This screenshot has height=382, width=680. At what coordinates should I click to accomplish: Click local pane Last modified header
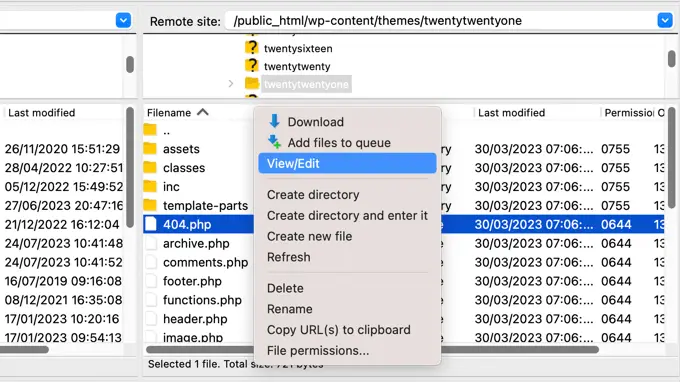42,113
